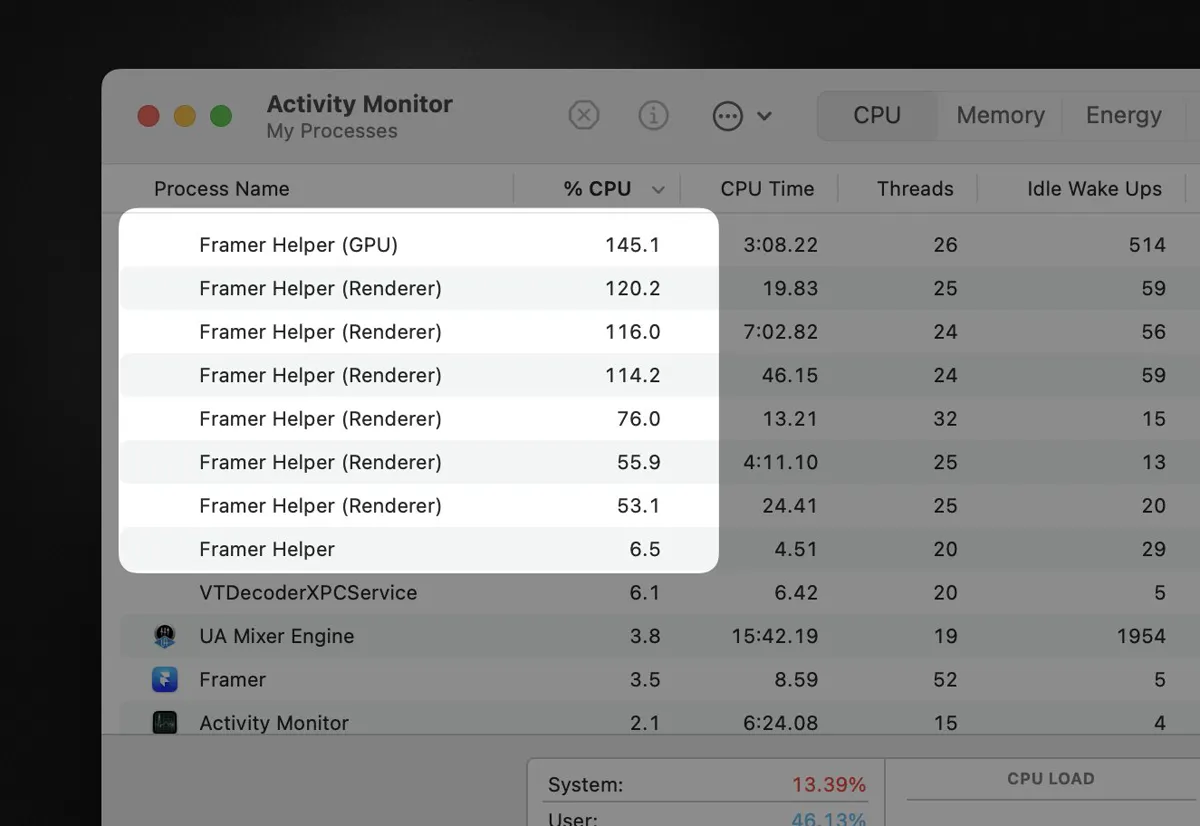This screenshot has height=826, width=1200.
Task: Click the 32 threads value
Action: [945, 419]
